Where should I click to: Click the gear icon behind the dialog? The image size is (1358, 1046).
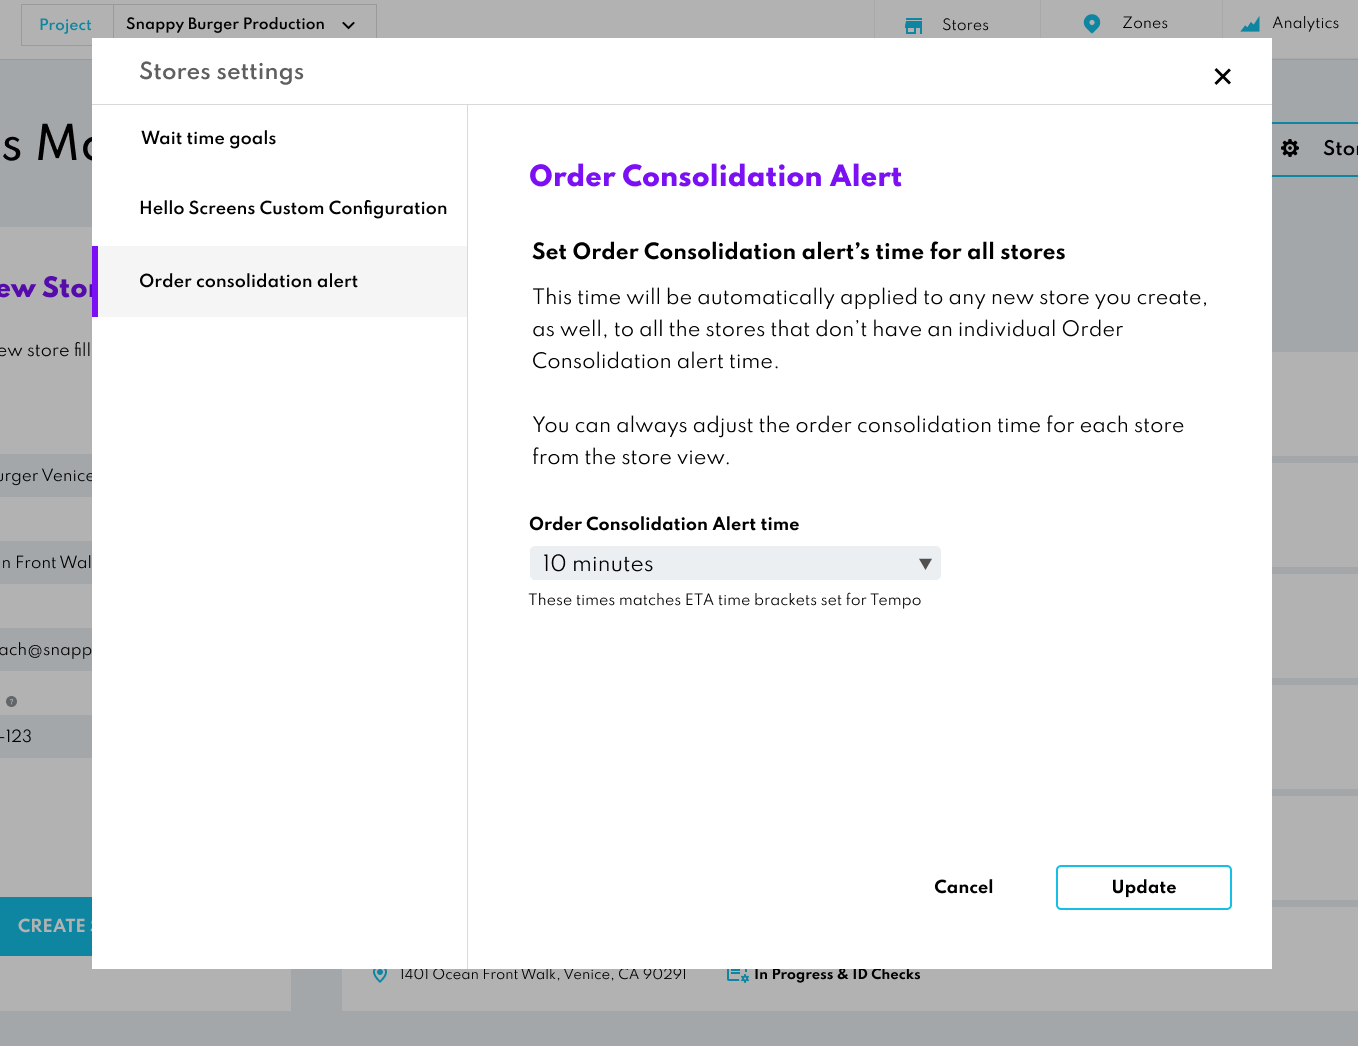point(1290,148)
